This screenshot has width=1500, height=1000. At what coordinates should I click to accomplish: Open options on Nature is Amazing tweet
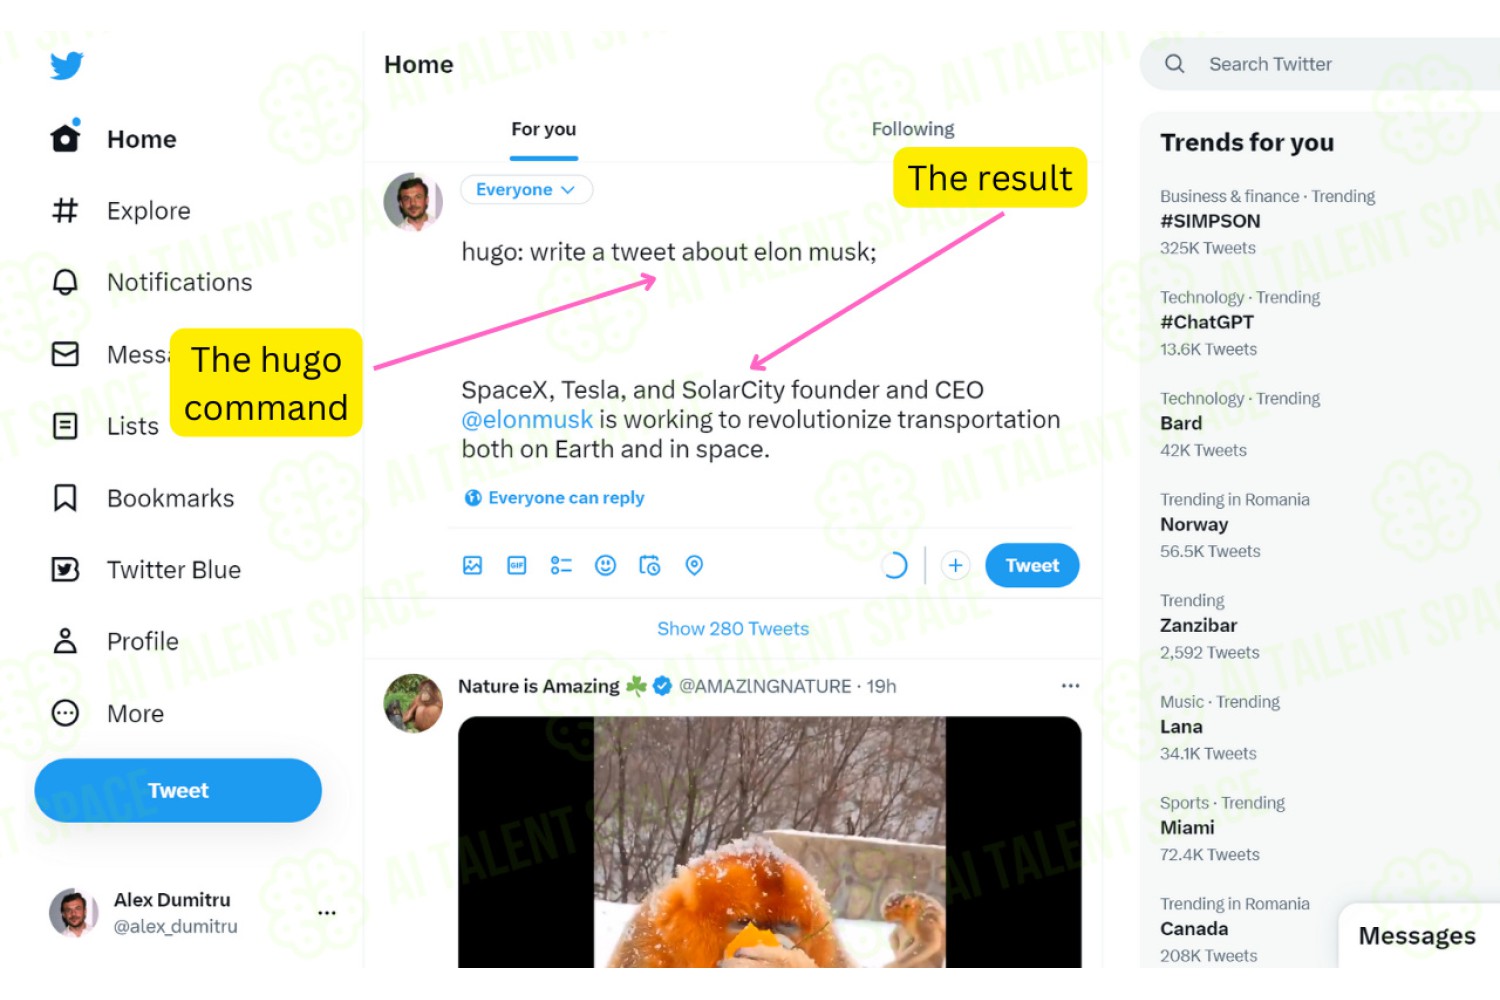(1070, 686)
